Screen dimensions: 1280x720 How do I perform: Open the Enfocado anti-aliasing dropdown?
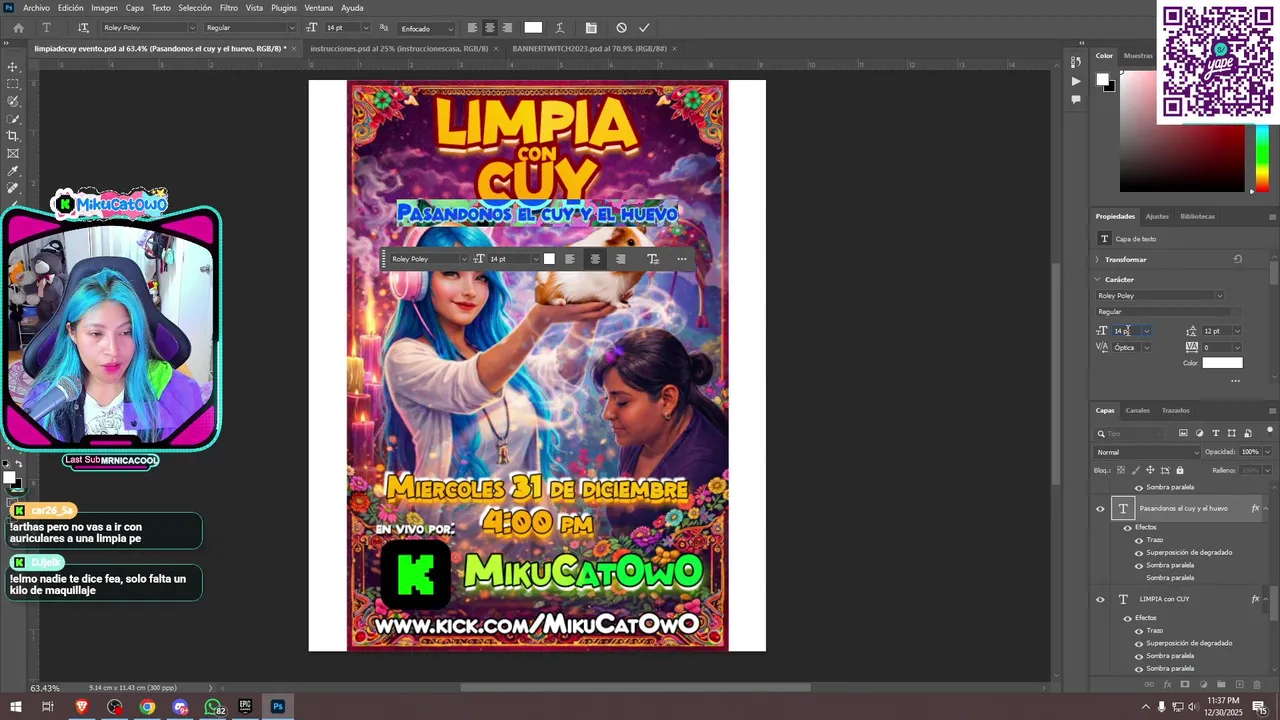426,28
